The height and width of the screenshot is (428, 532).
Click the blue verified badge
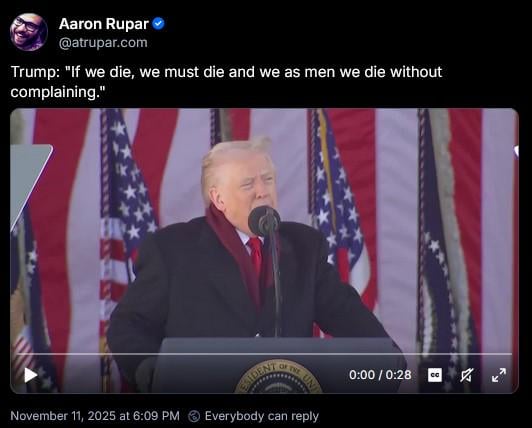158,24
